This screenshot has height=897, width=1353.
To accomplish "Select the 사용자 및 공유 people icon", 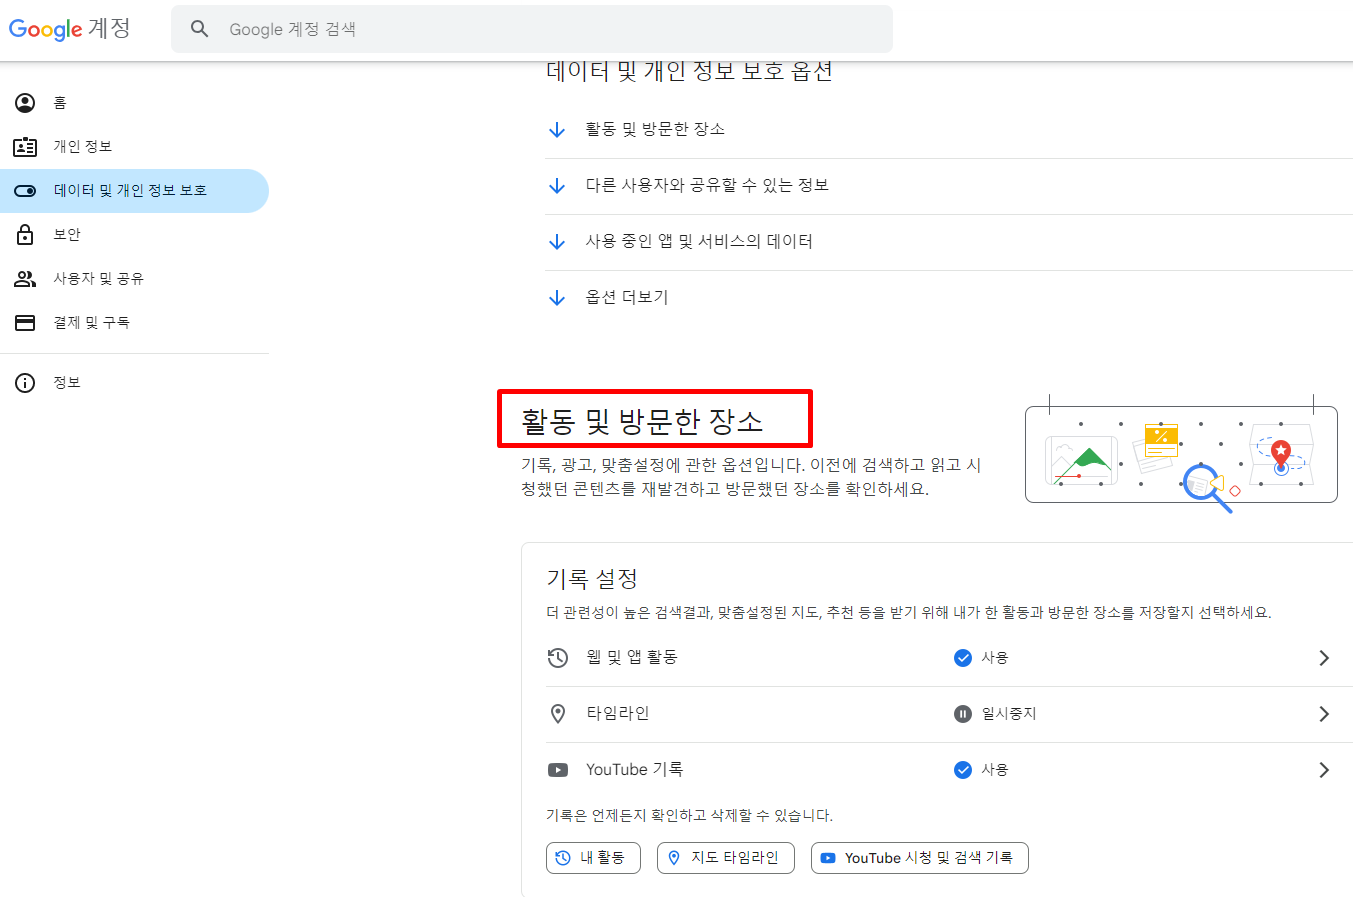I will [x=25, y=278].
